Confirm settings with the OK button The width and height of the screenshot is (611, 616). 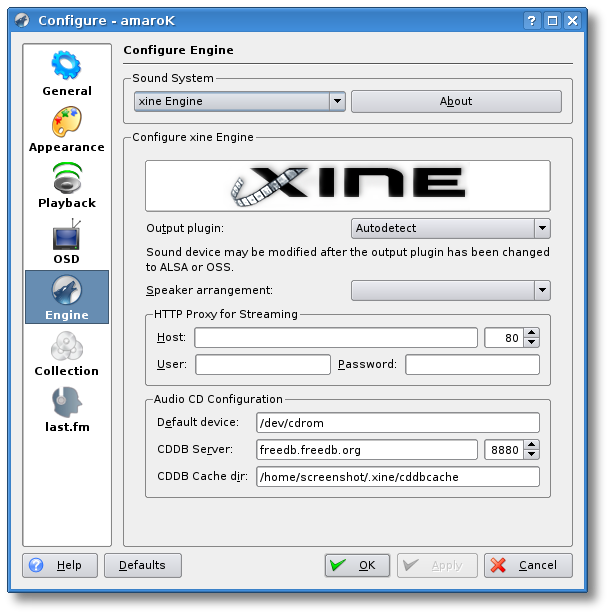click(x=357, y=565)
